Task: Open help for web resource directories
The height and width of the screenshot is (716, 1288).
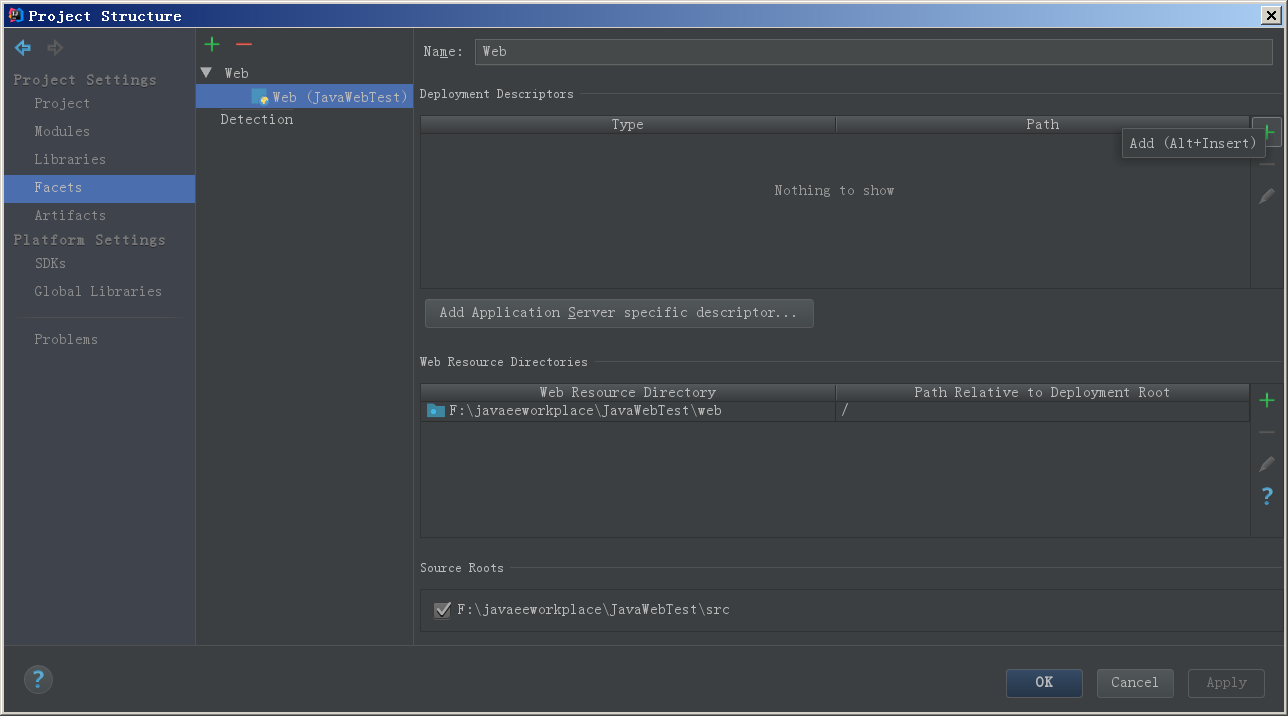Action: pyautogui.click(x=1267, y=496)
